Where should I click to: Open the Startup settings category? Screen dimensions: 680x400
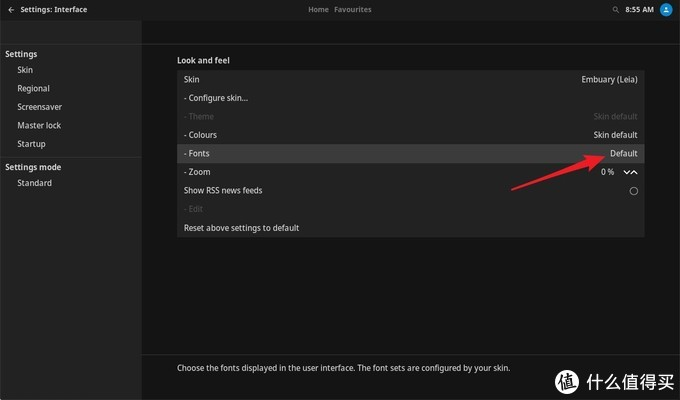[x=31, y=144]
